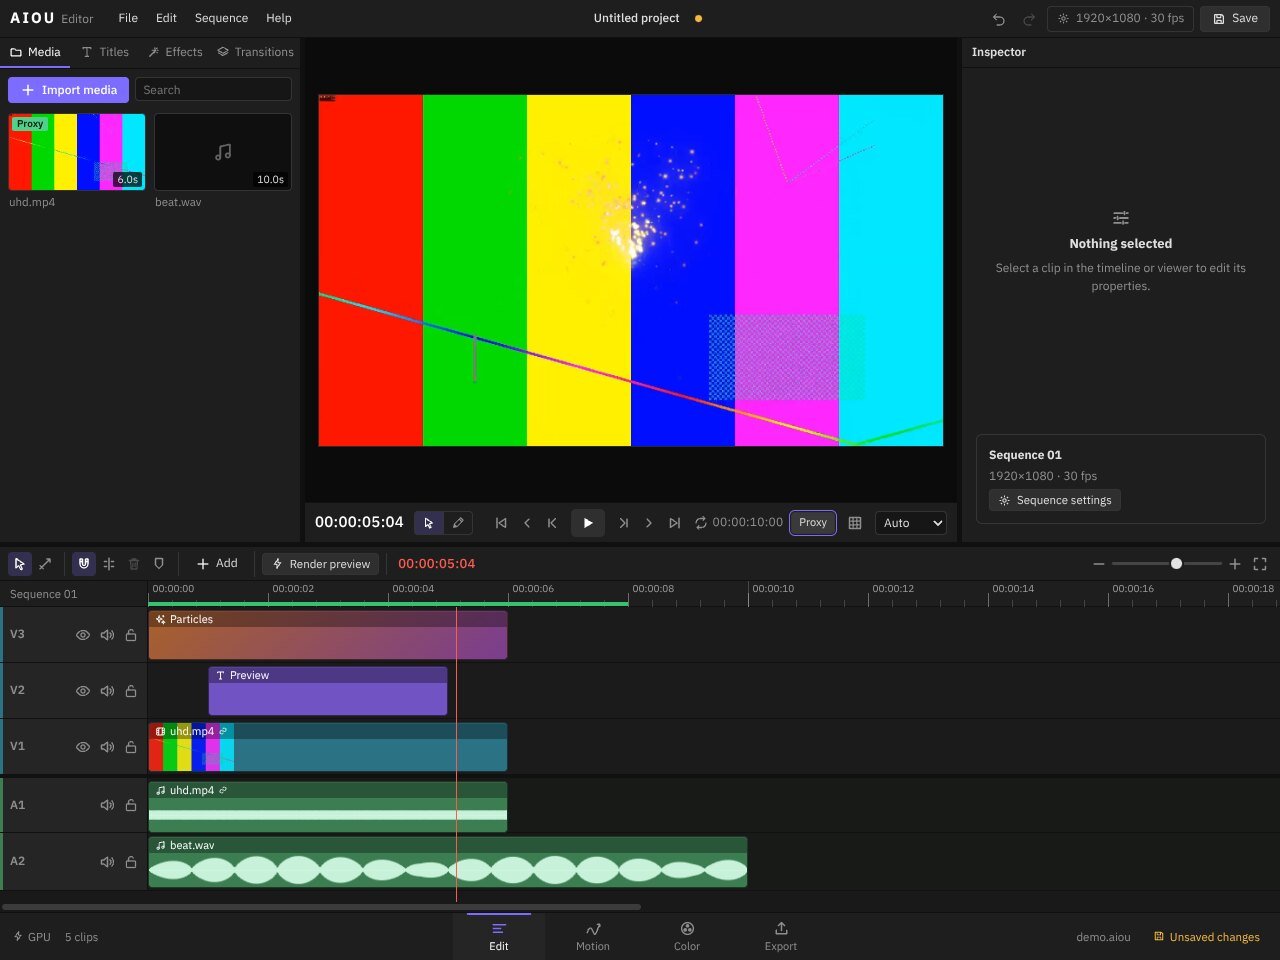Image resolution: width=1280 pixels, height=960 pixels.
Task: Select the arrow selection tool in timeline toolbar
Action: click(19, 564)
